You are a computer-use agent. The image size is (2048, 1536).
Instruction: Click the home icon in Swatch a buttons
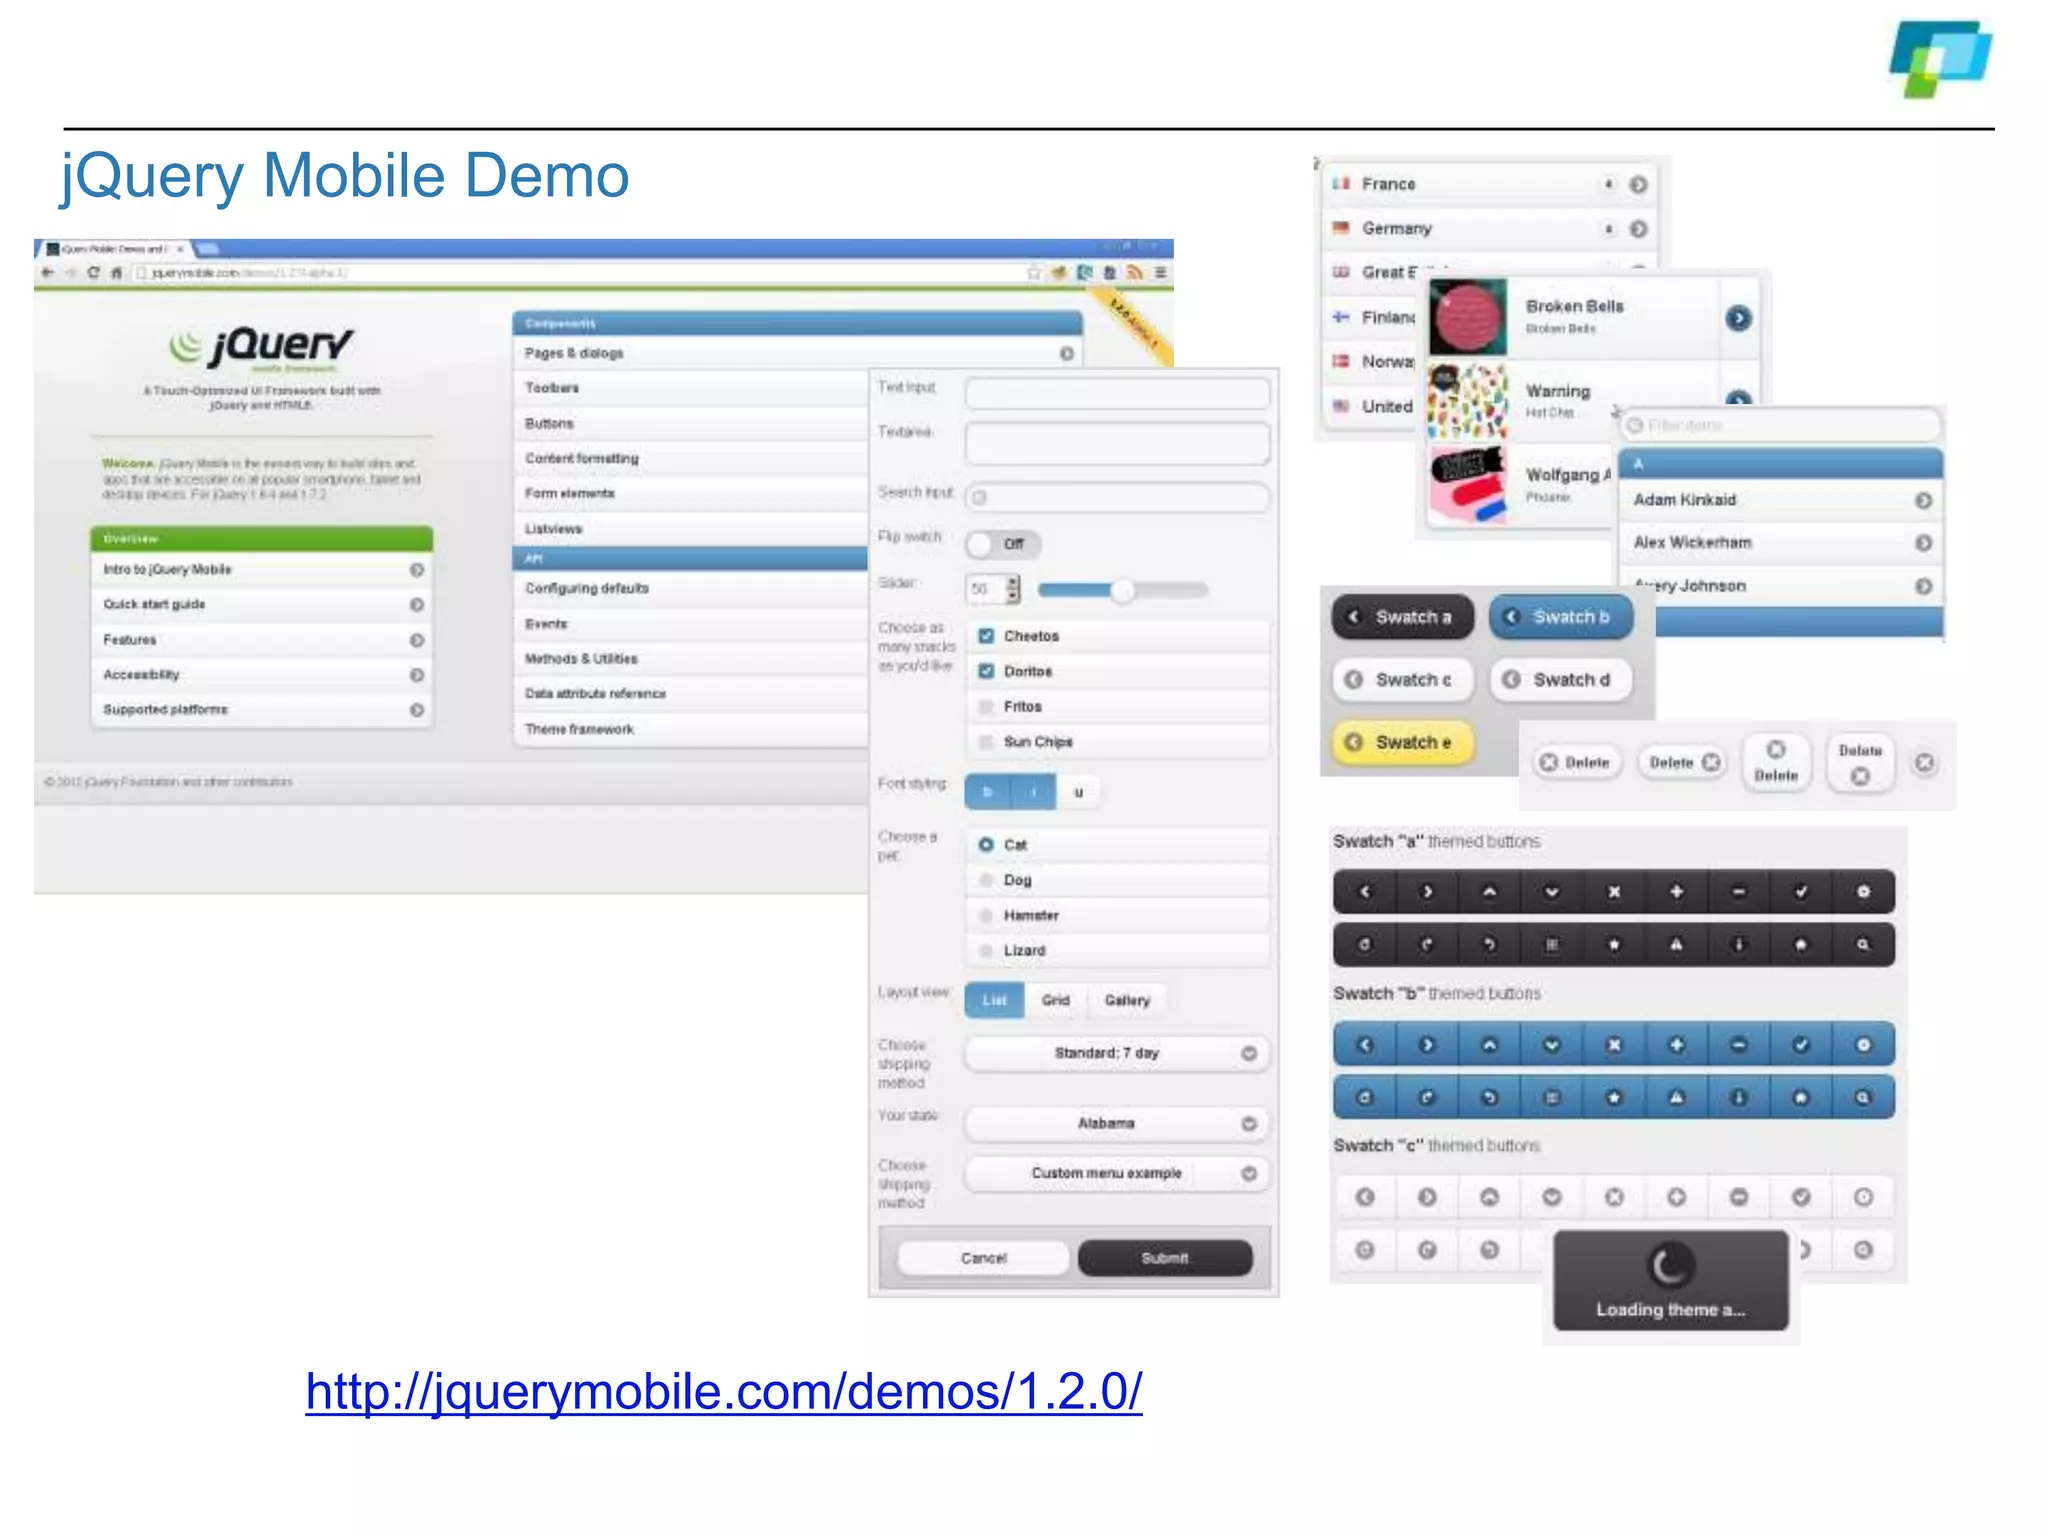(x=1801, y=944)
